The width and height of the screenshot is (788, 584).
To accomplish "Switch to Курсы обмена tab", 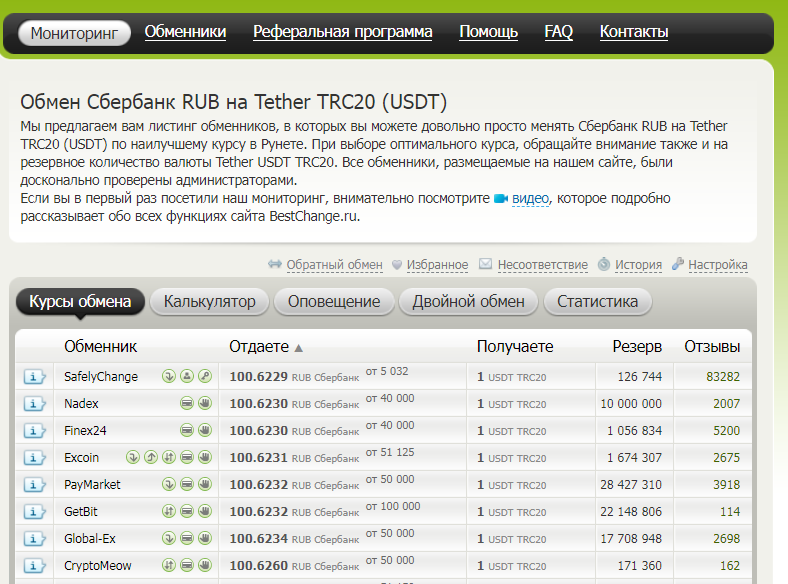I will pyautogui.click(x=80, y=302).
